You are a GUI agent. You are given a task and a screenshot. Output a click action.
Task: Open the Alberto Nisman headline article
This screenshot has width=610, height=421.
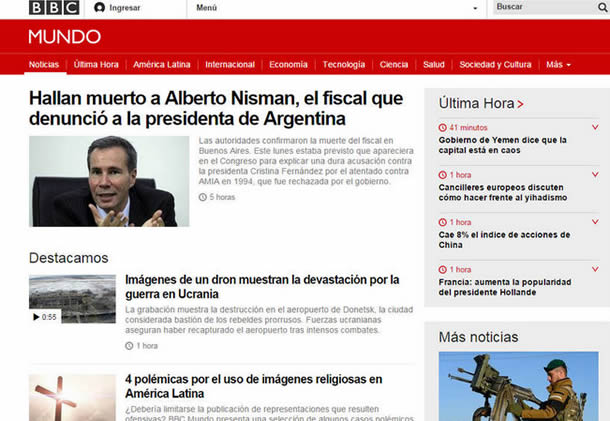(x=216, y=109)
